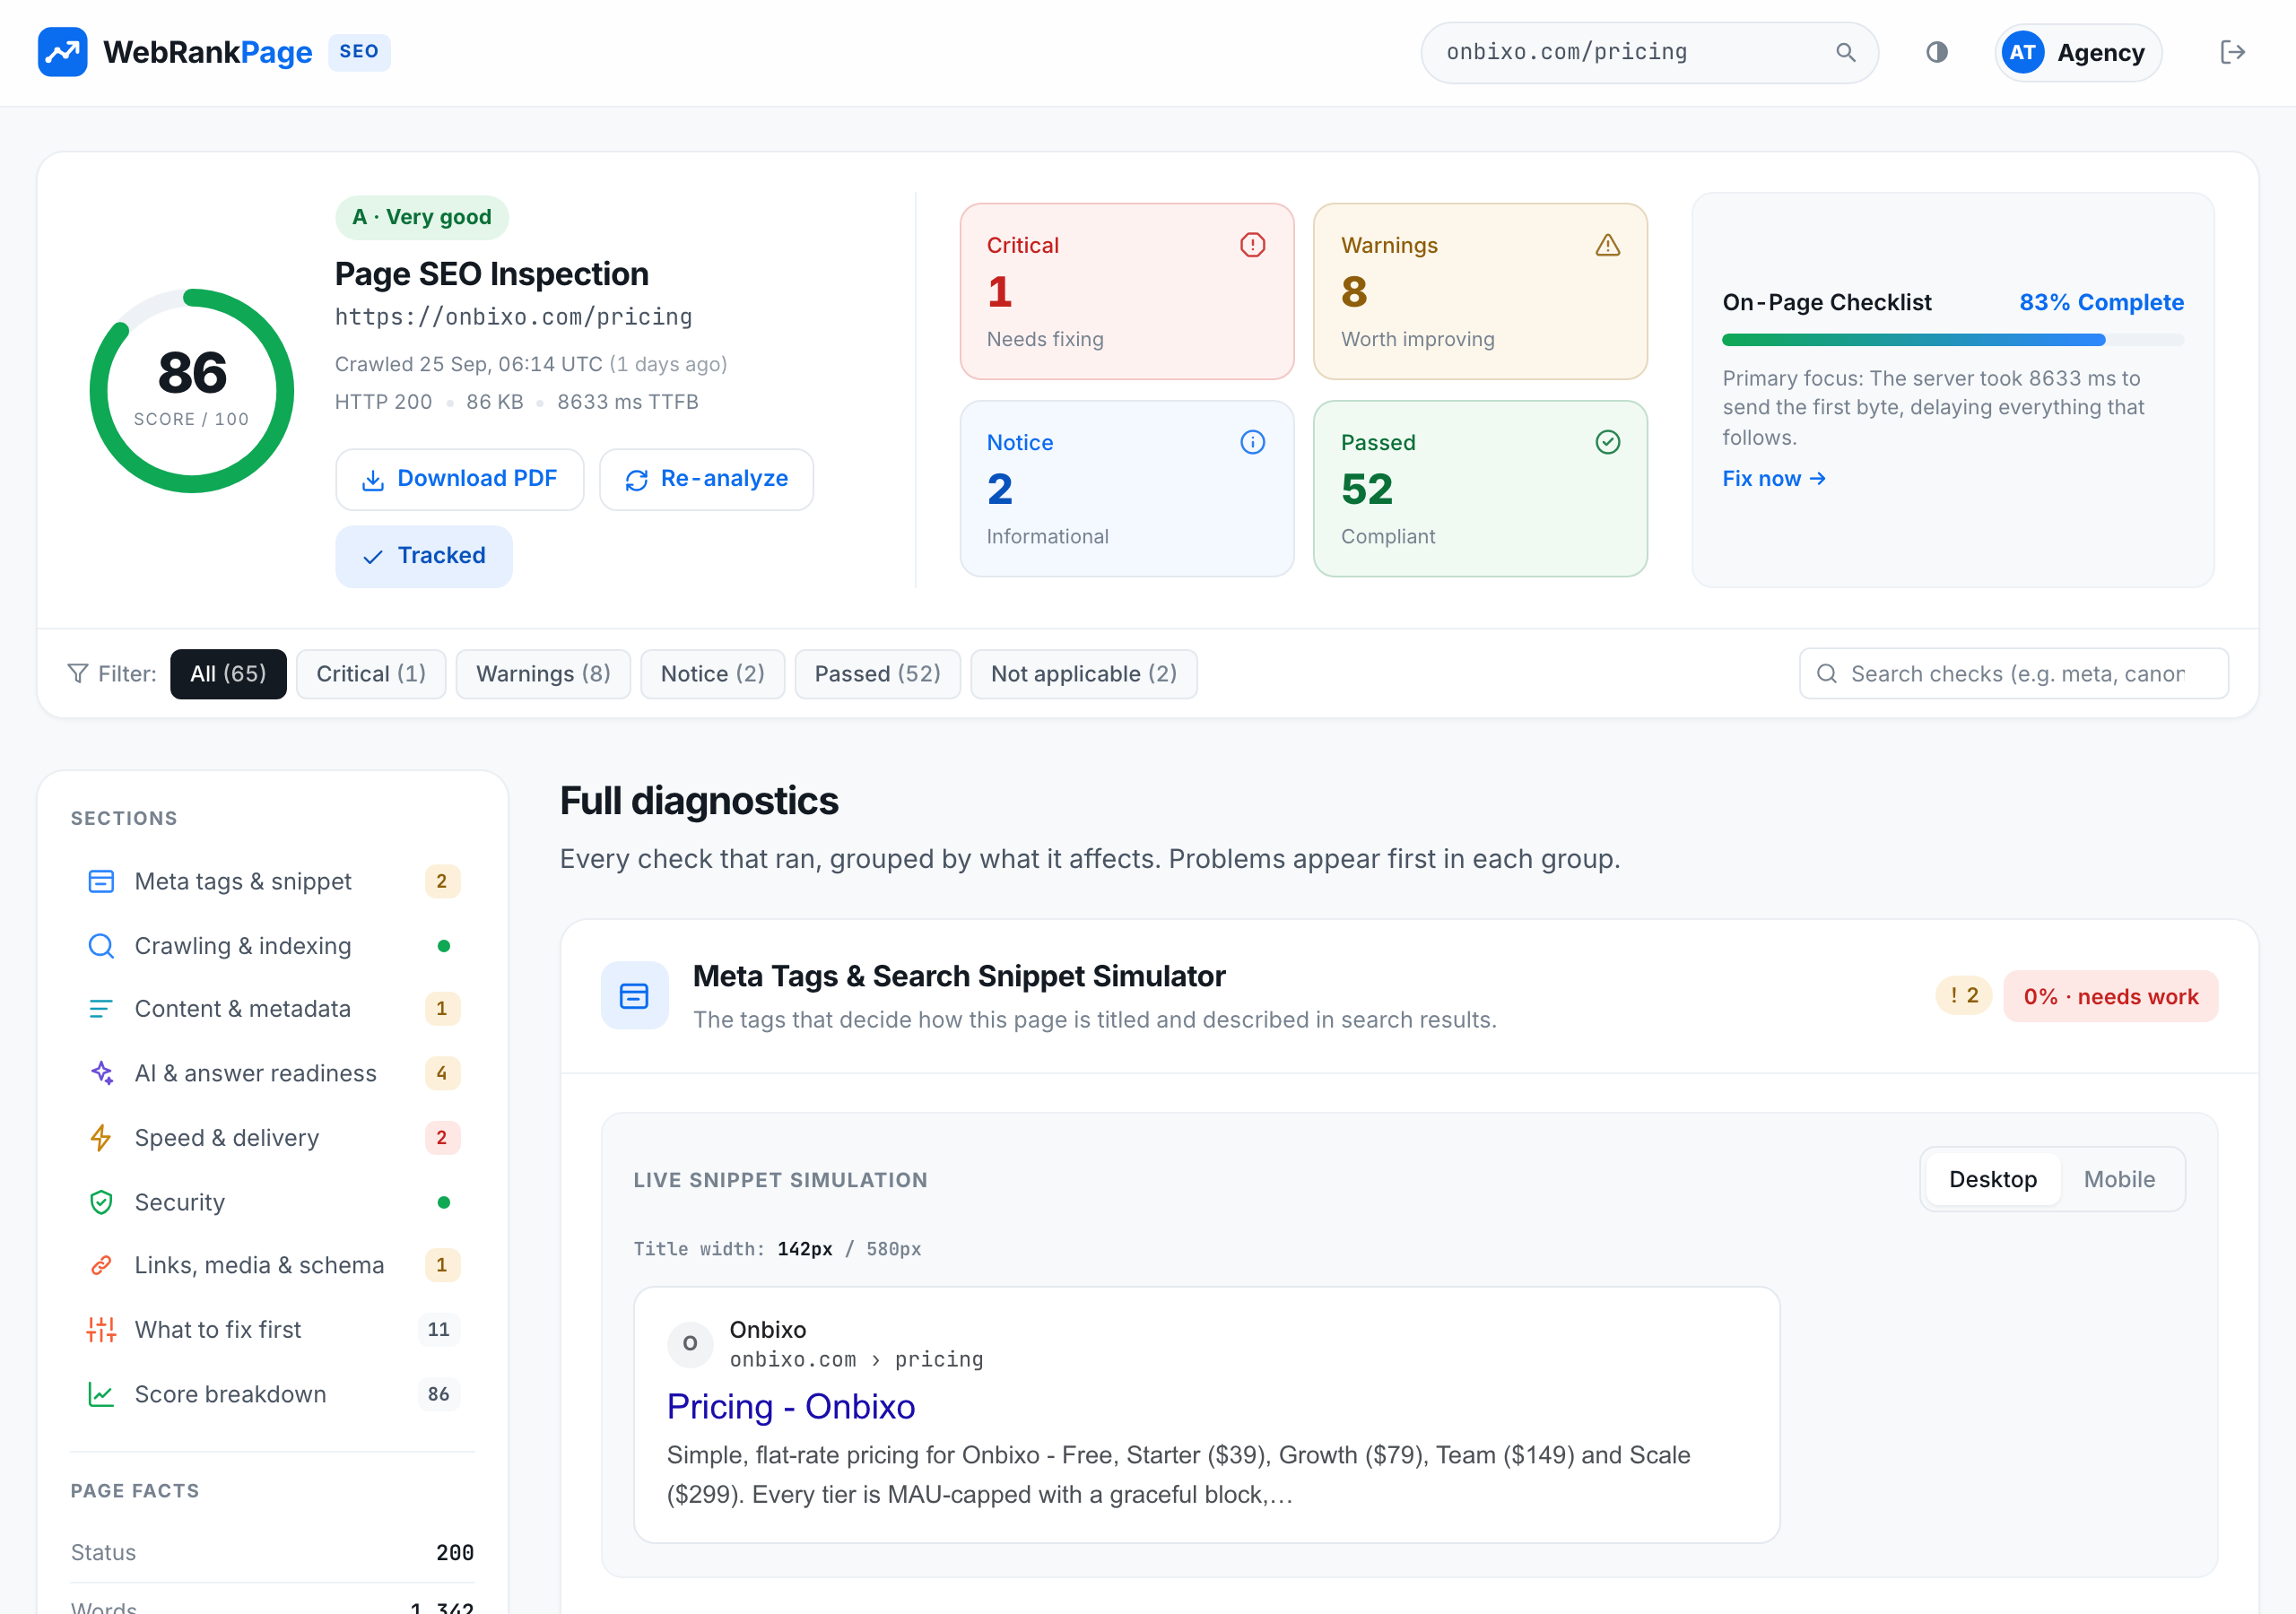Click the Content & metadata lines icon
The height and width of the screenshot is (1614, 2296).
point(101,1009)
